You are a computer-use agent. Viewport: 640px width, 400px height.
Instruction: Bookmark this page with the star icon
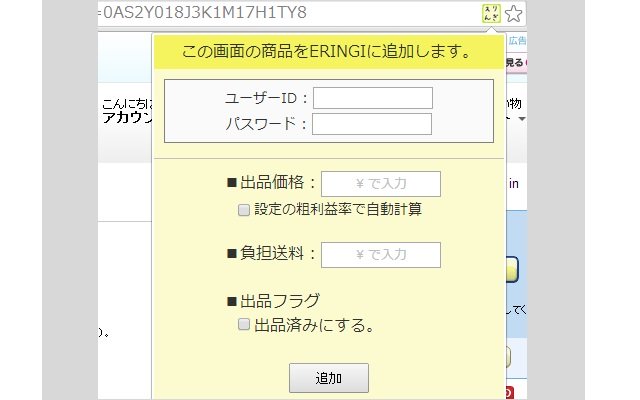pyautogui.click(x=513, y=13)
